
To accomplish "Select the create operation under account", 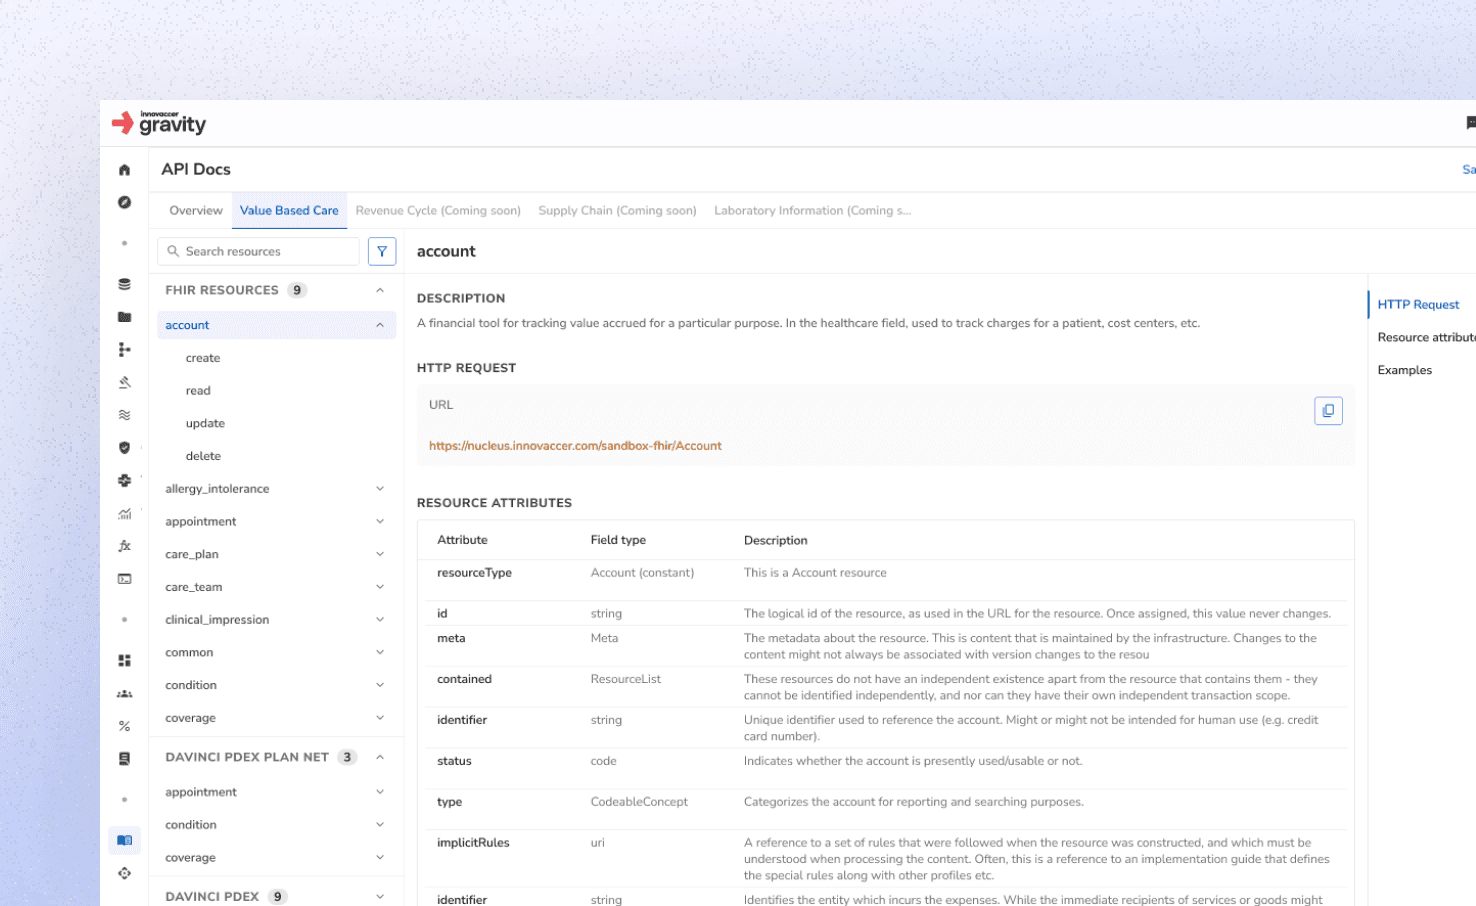I will point(203,358).
